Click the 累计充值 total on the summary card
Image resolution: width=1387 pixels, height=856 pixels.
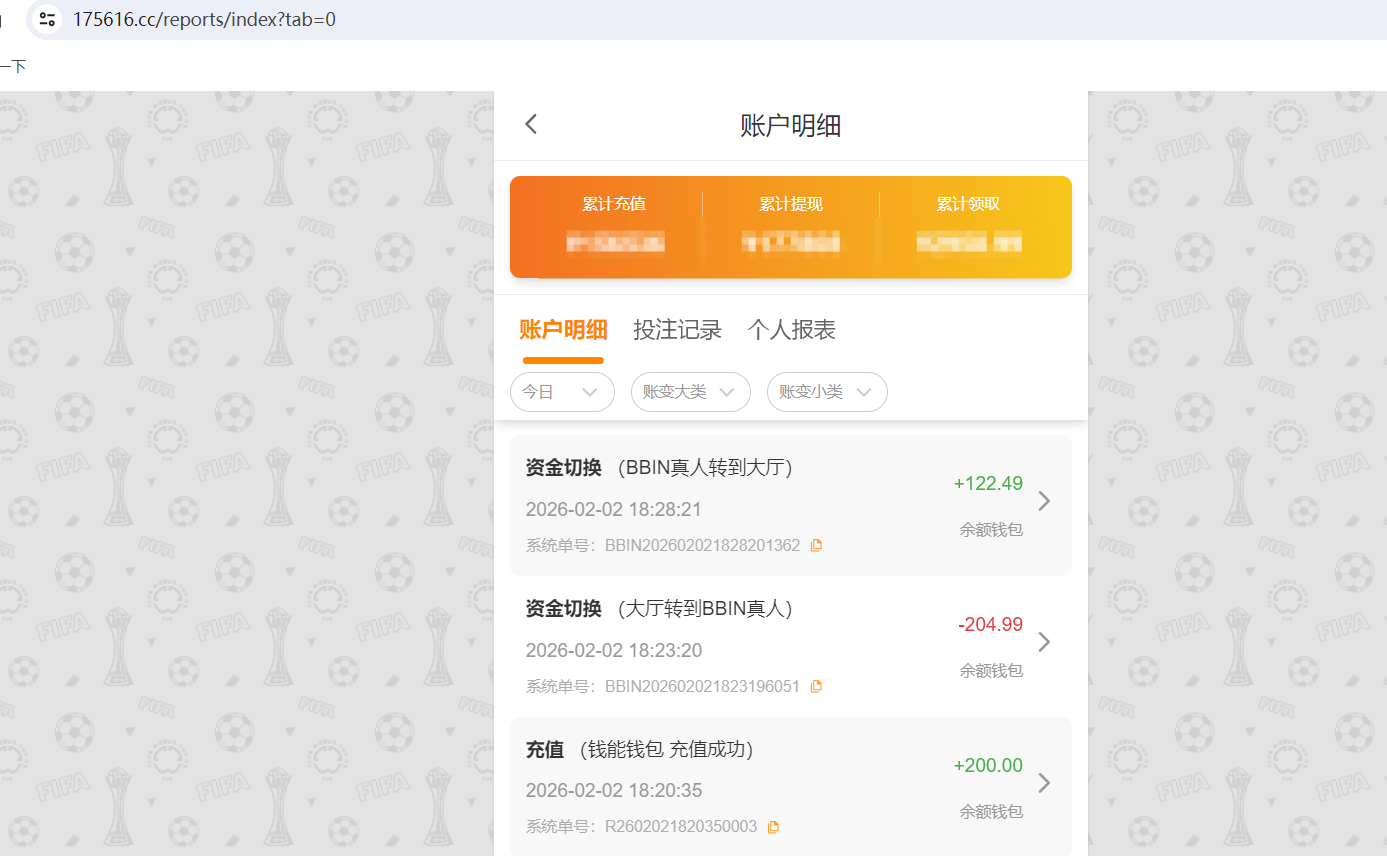point(614,204)
